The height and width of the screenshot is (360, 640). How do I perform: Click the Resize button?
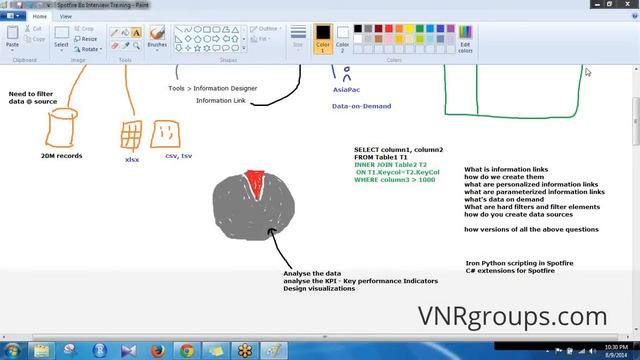pos(86,39)
